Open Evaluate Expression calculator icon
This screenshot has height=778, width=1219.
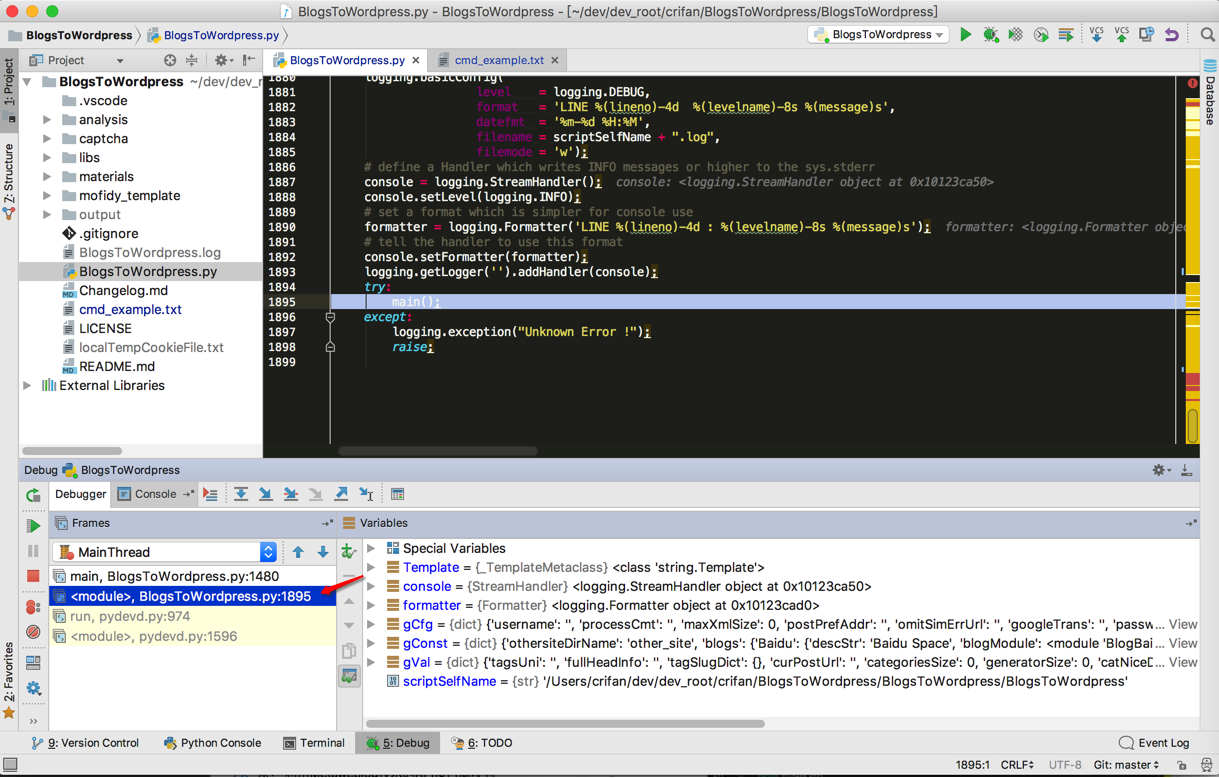397,494
